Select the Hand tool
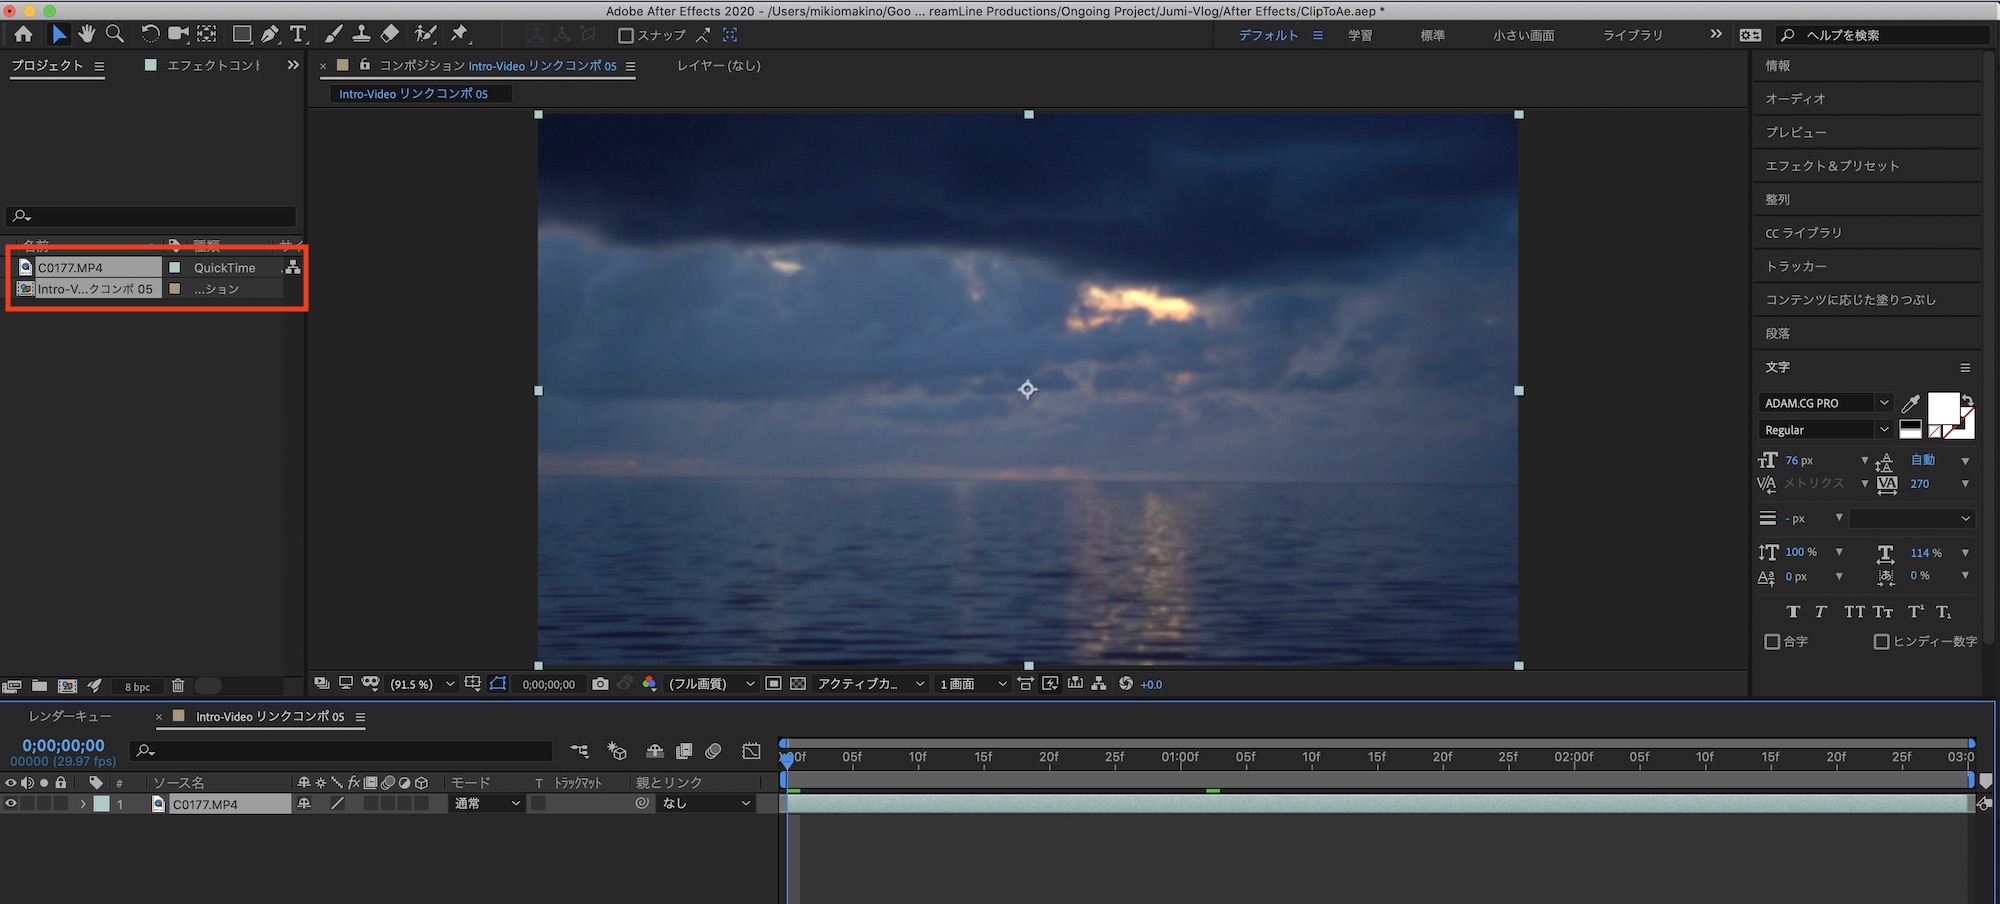 click(x=87, y=34)
